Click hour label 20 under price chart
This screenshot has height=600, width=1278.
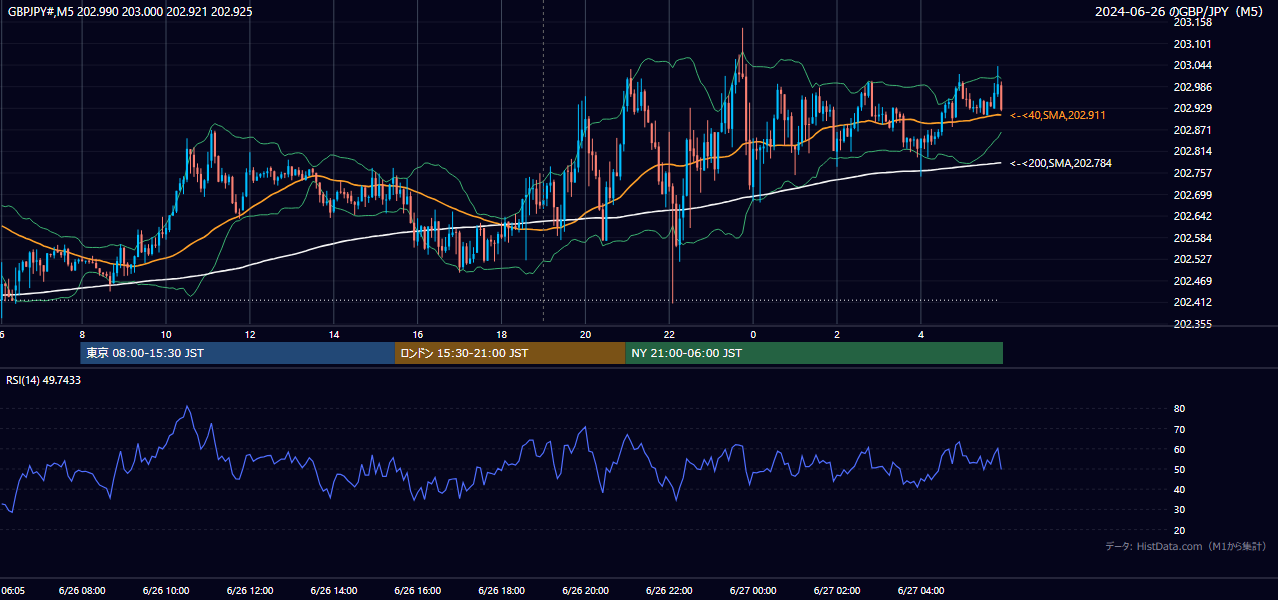(x=586, y=335)
